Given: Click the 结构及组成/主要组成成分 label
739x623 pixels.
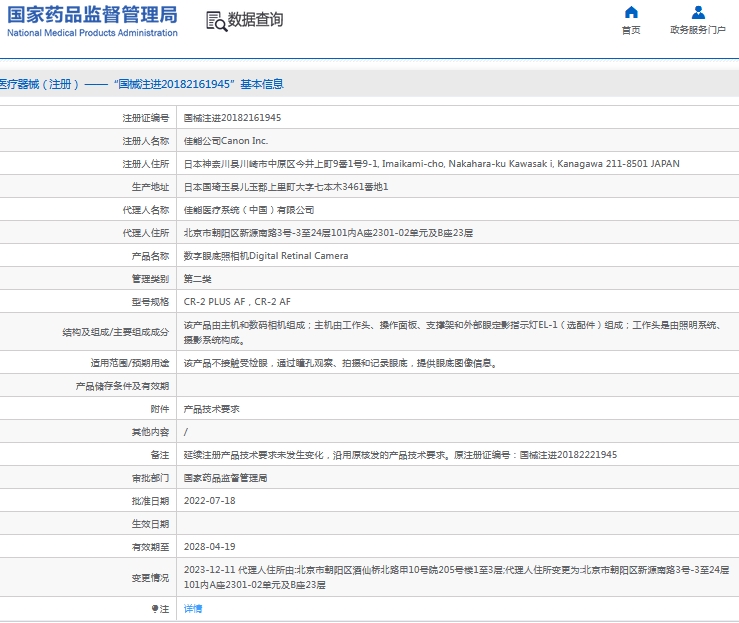Looking at the screenshot, I should click(x=115, y=333).
